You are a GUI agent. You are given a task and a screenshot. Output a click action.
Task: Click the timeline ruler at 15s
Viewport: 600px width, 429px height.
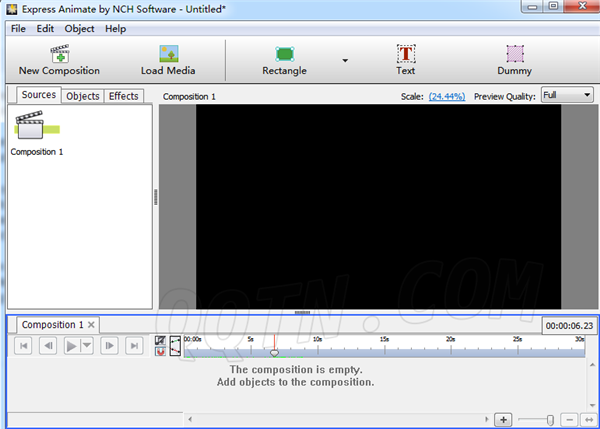tap(385, 339)
